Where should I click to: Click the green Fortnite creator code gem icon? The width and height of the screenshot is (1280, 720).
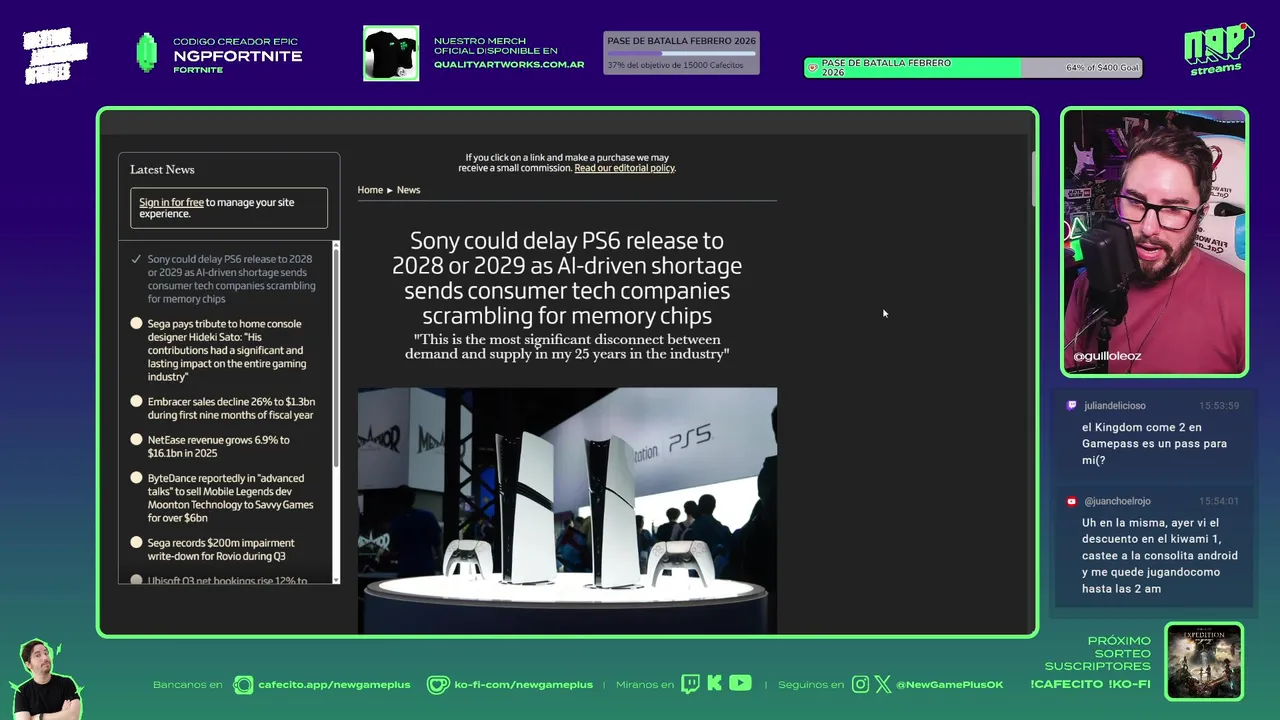point(147,53)
